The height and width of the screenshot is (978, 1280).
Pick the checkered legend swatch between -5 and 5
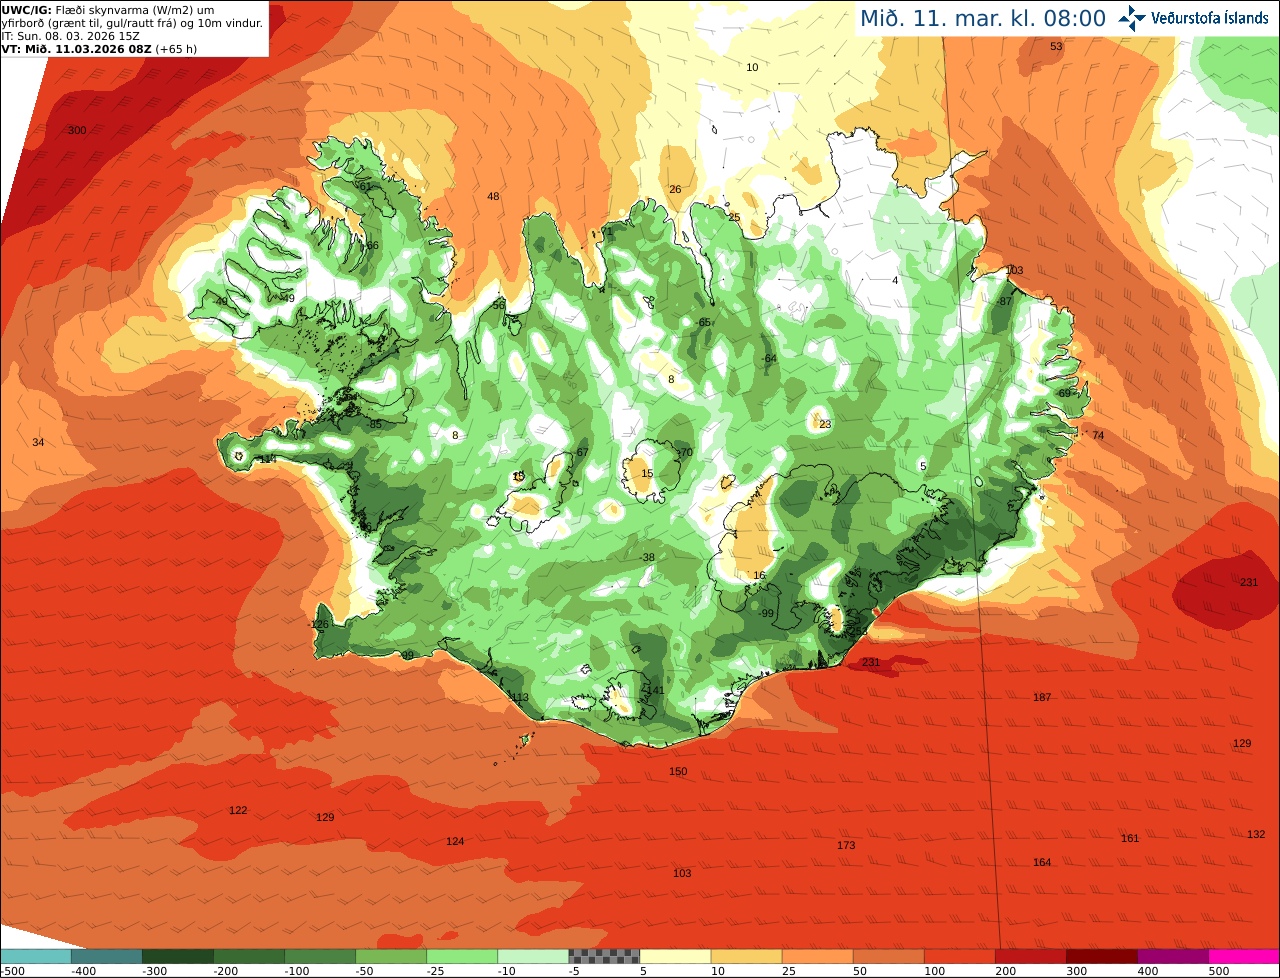[604, 957]
